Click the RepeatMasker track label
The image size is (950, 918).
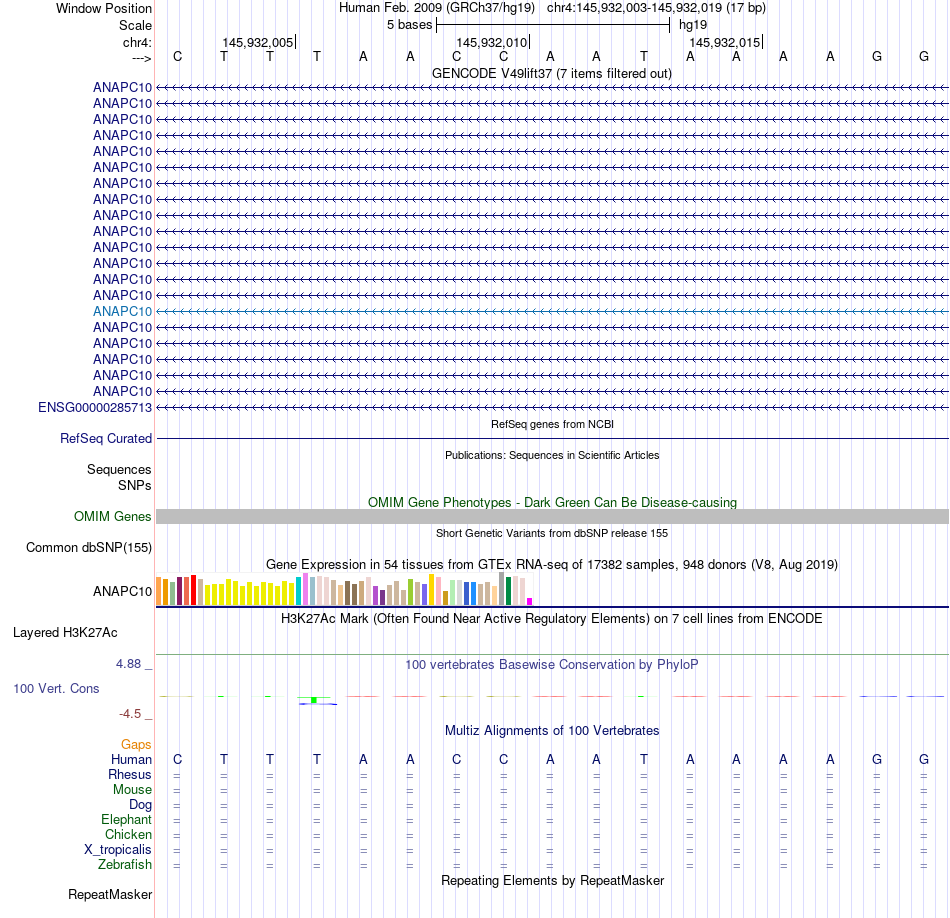110,894
